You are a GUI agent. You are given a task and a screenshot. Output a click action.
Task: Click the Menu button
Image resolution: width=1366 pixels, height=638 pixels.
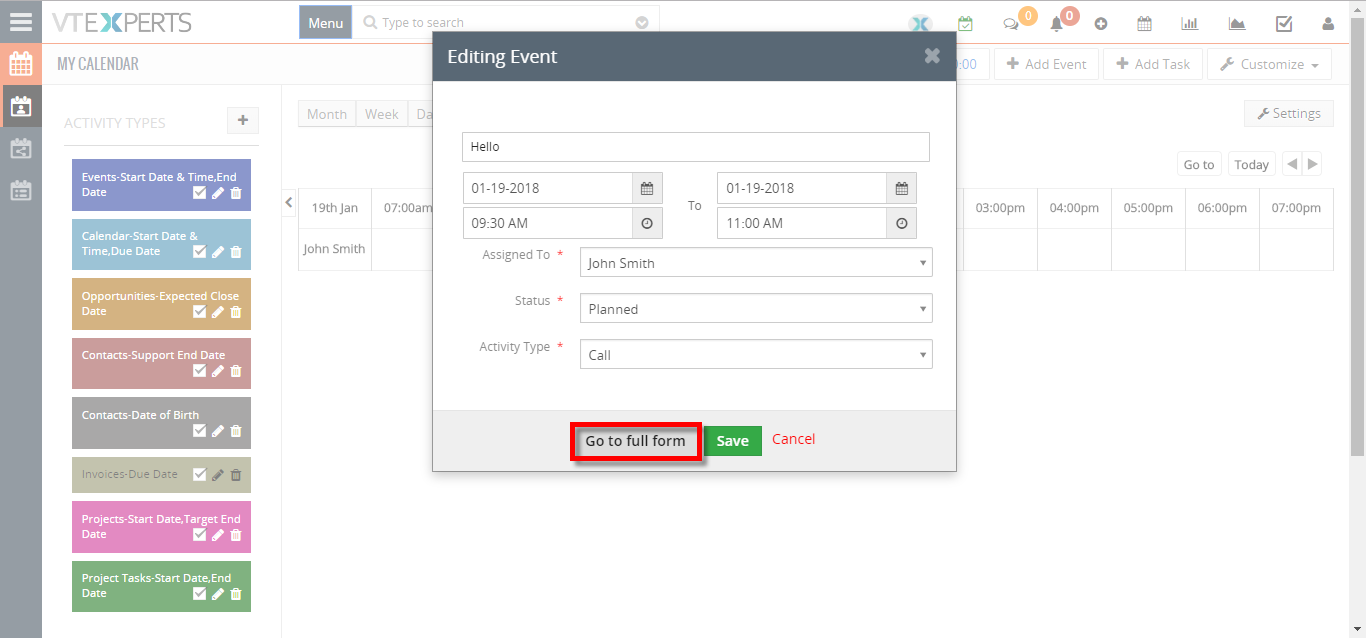[x=326, y=23]
